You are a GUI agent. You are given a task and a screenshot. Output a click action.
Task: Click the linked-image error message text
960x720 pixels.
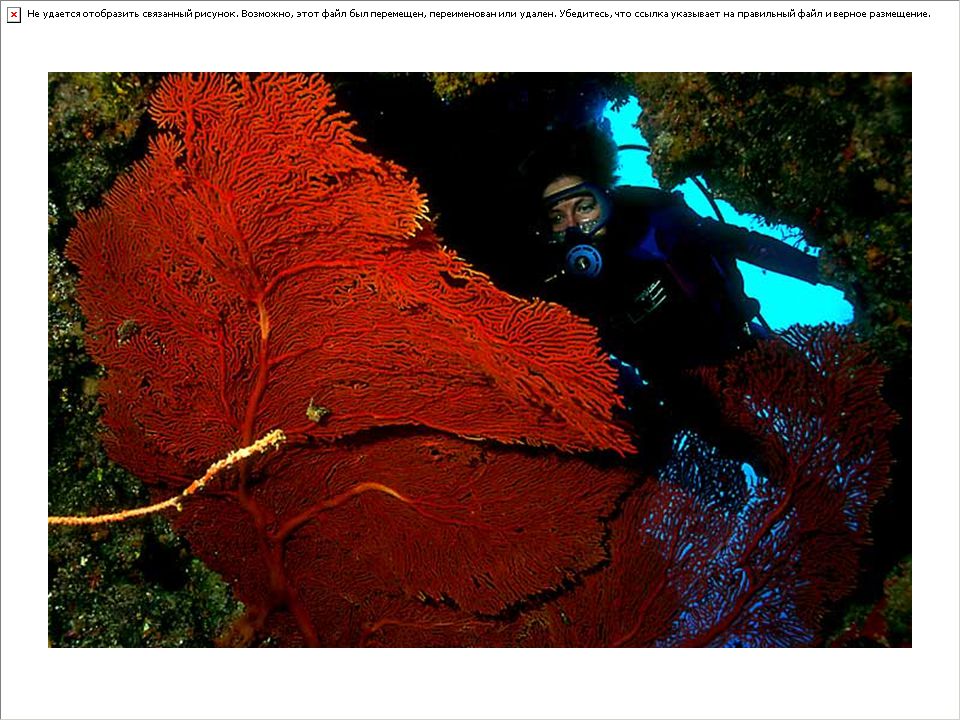tap(478, 14)
